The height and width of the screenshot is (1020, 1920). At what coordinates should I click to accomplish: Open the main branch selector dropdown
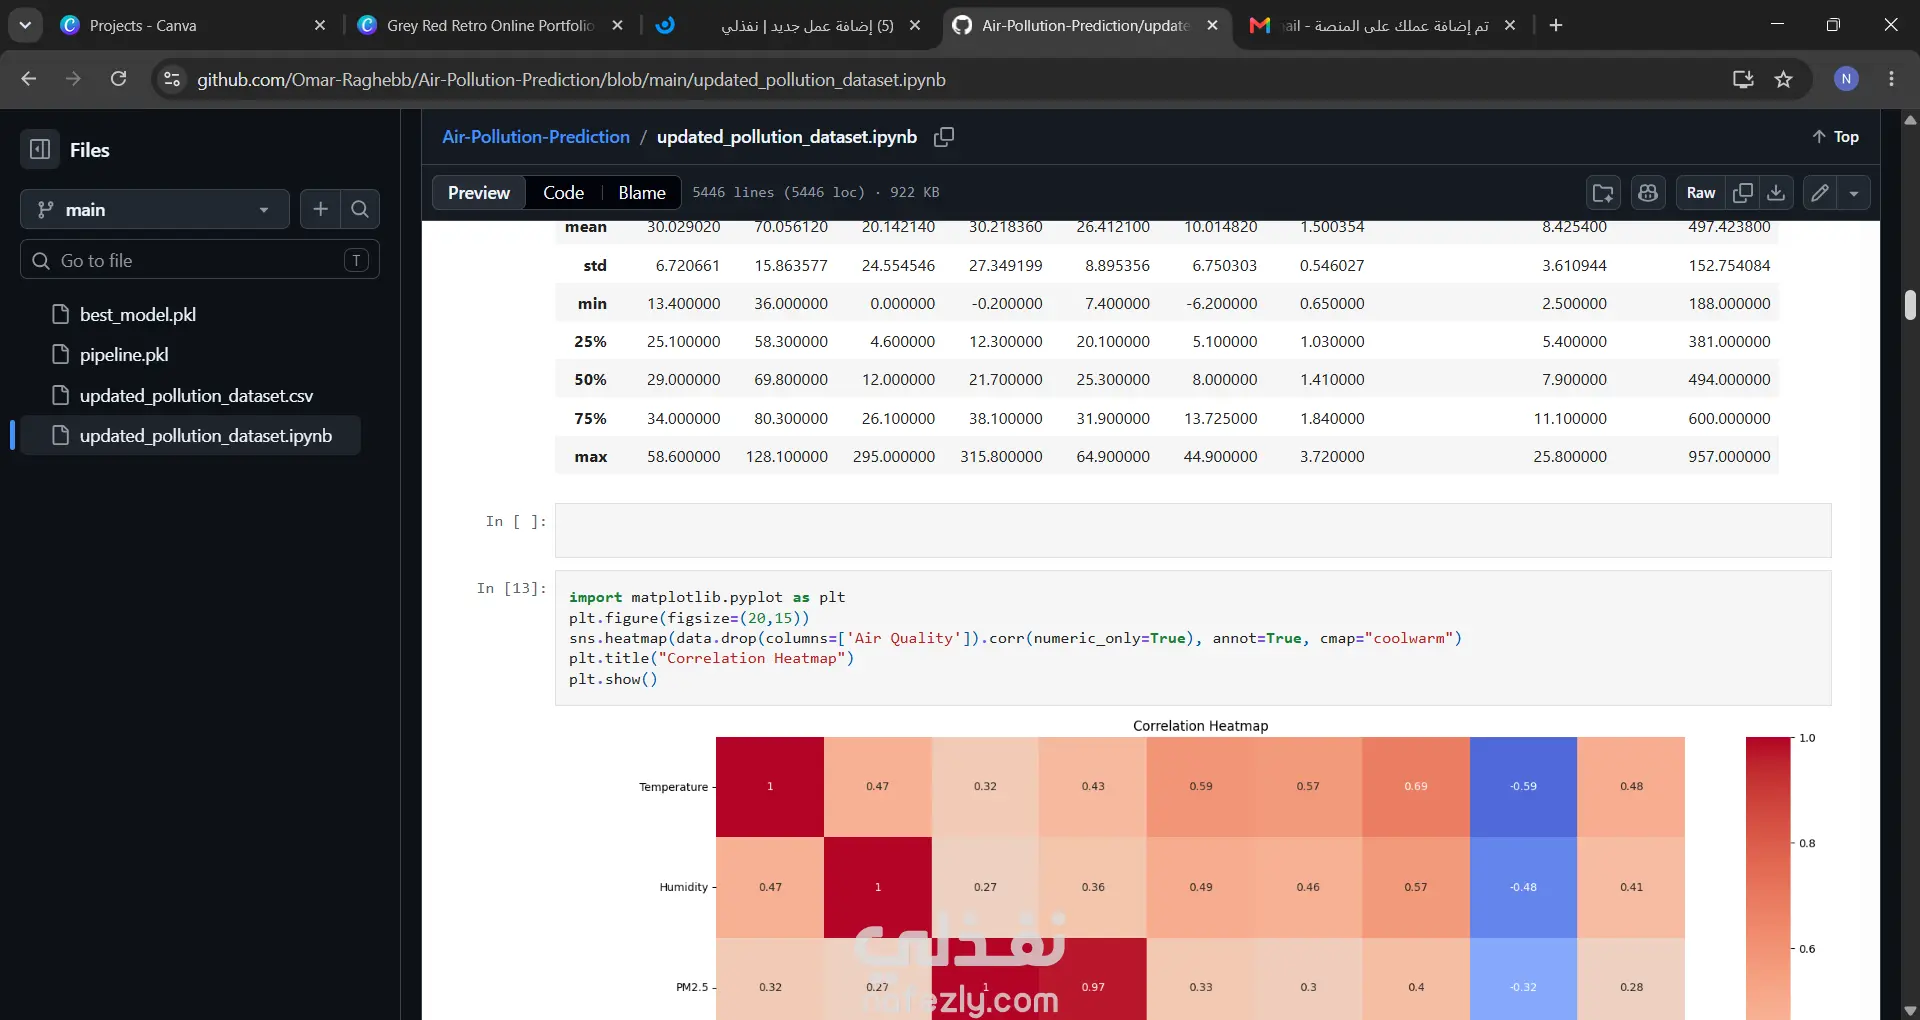click(x=155, y=209)
